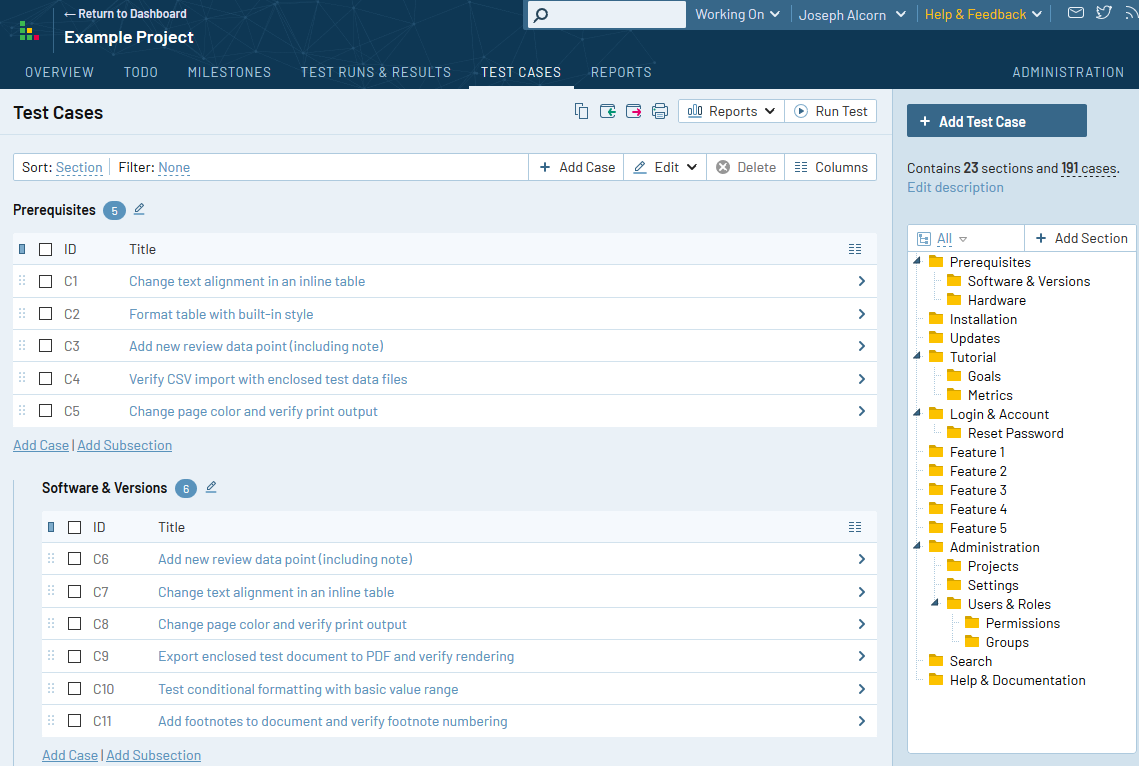Click the Edit description link
The width and height of the screenshot is (1139, 766).
(955, 187)
